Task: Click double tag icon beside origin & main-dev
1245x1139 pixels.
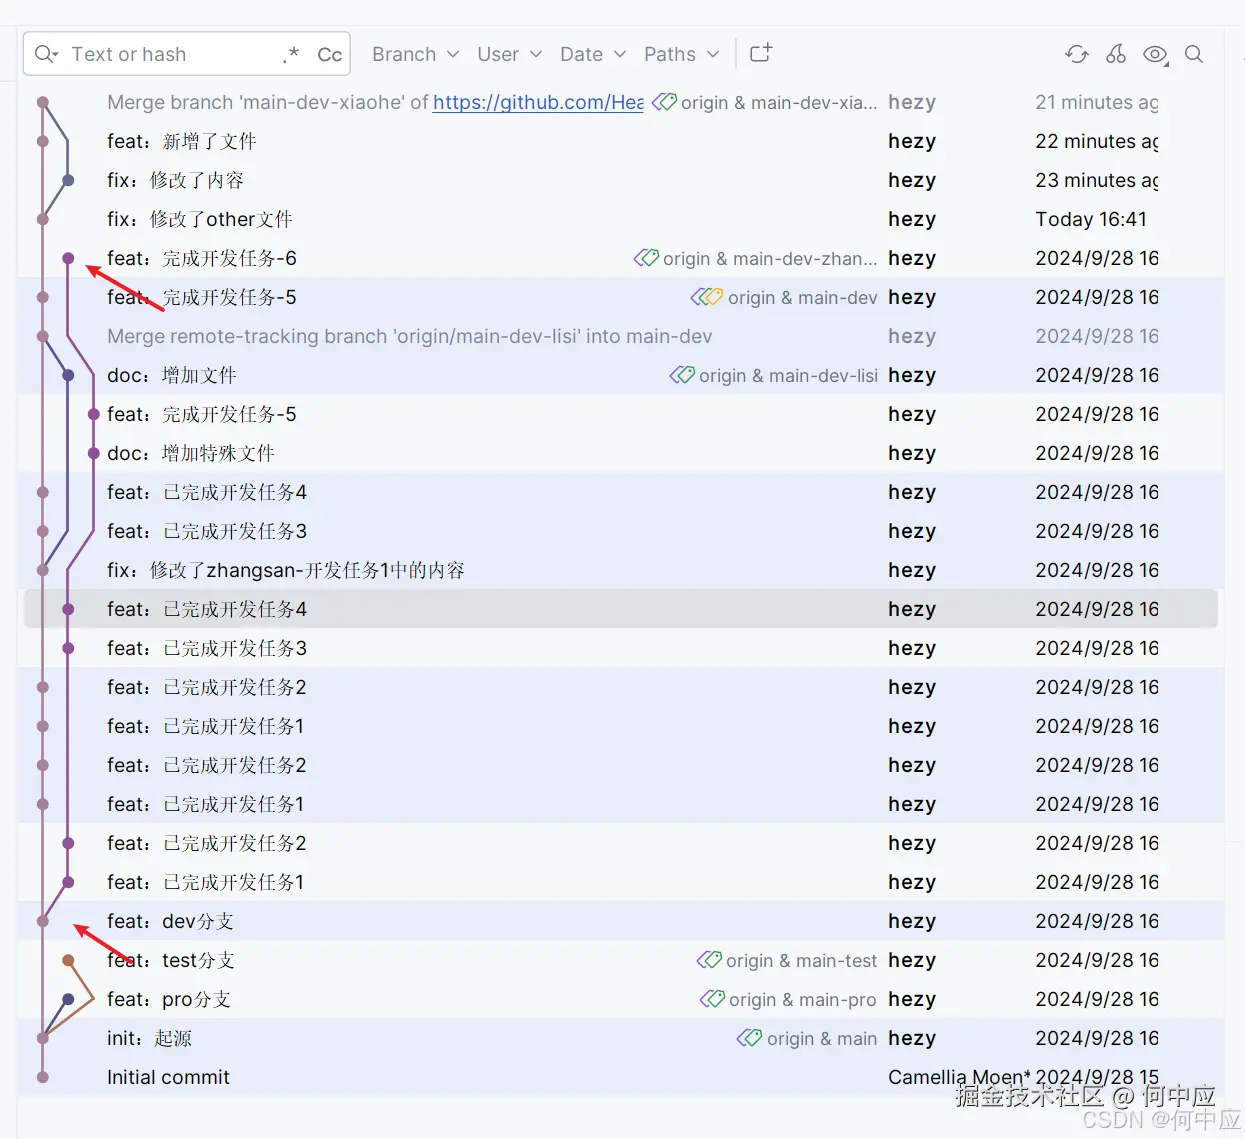Action: coord(707,297)
